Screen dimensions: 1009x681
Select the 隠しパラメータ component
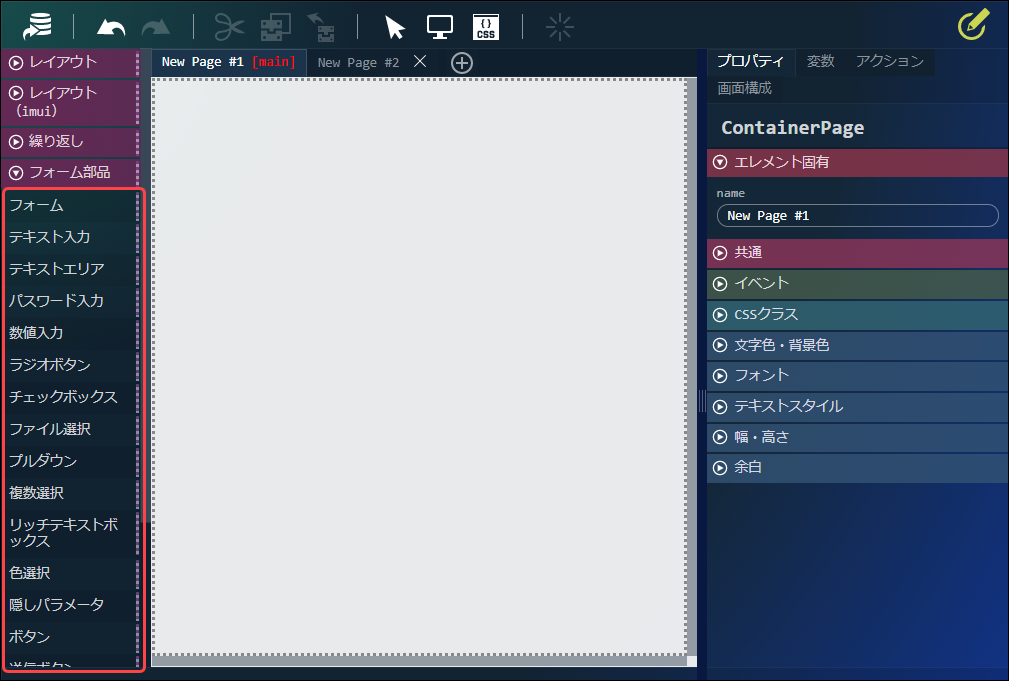point(71,606)
